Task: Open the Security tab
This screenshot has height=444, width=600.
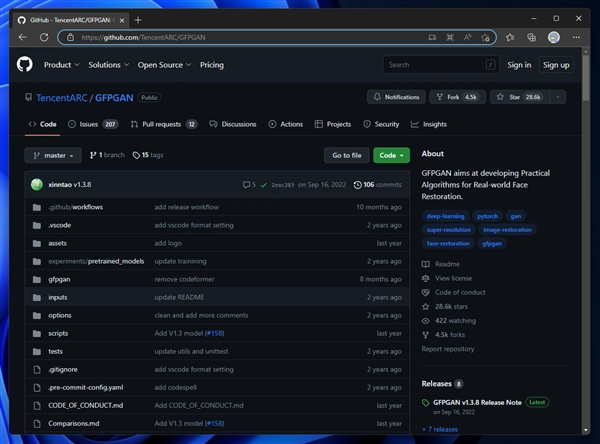Action: [x=381, y=124]
